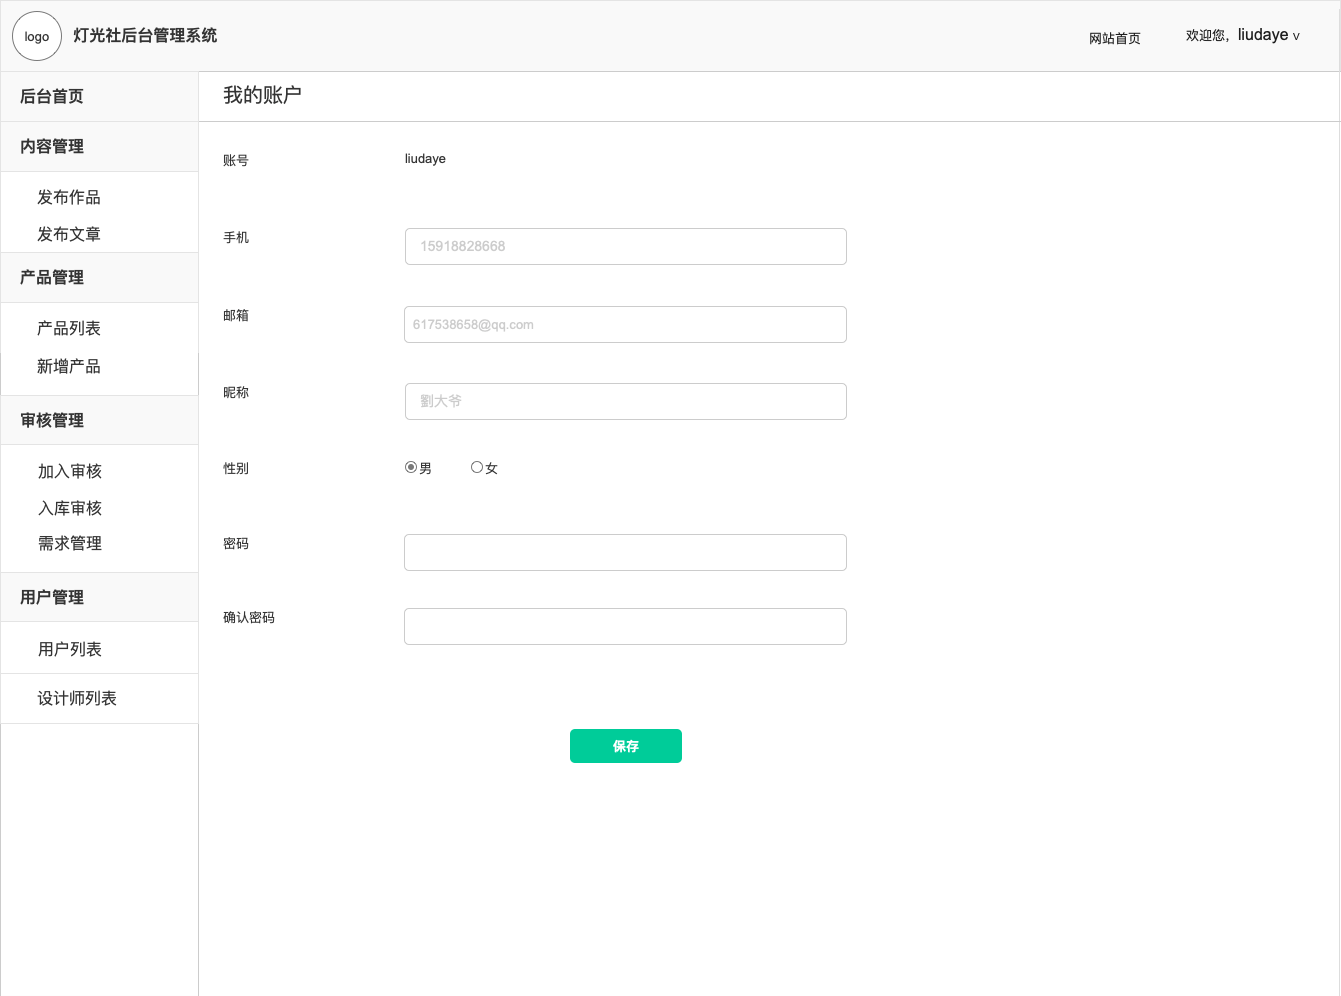The height and width of the screenshot is (996, 1341).
Task: Open 加入审核 page
Action: point(70,471)
